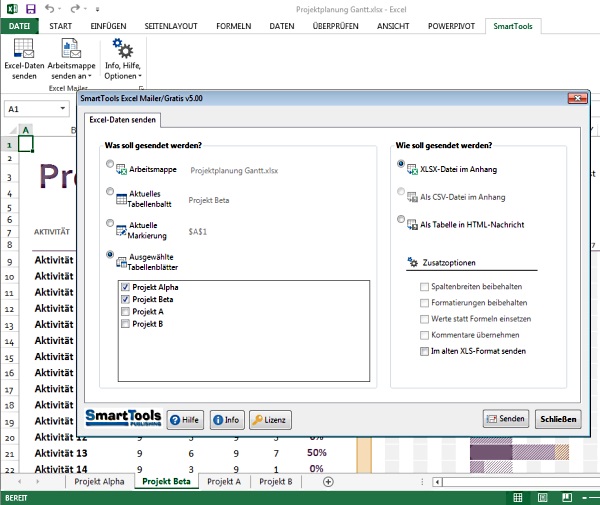The image size is (600, 505).
Task: Switch to Projekt Alpha sheet tab
Action: point(99,482)
